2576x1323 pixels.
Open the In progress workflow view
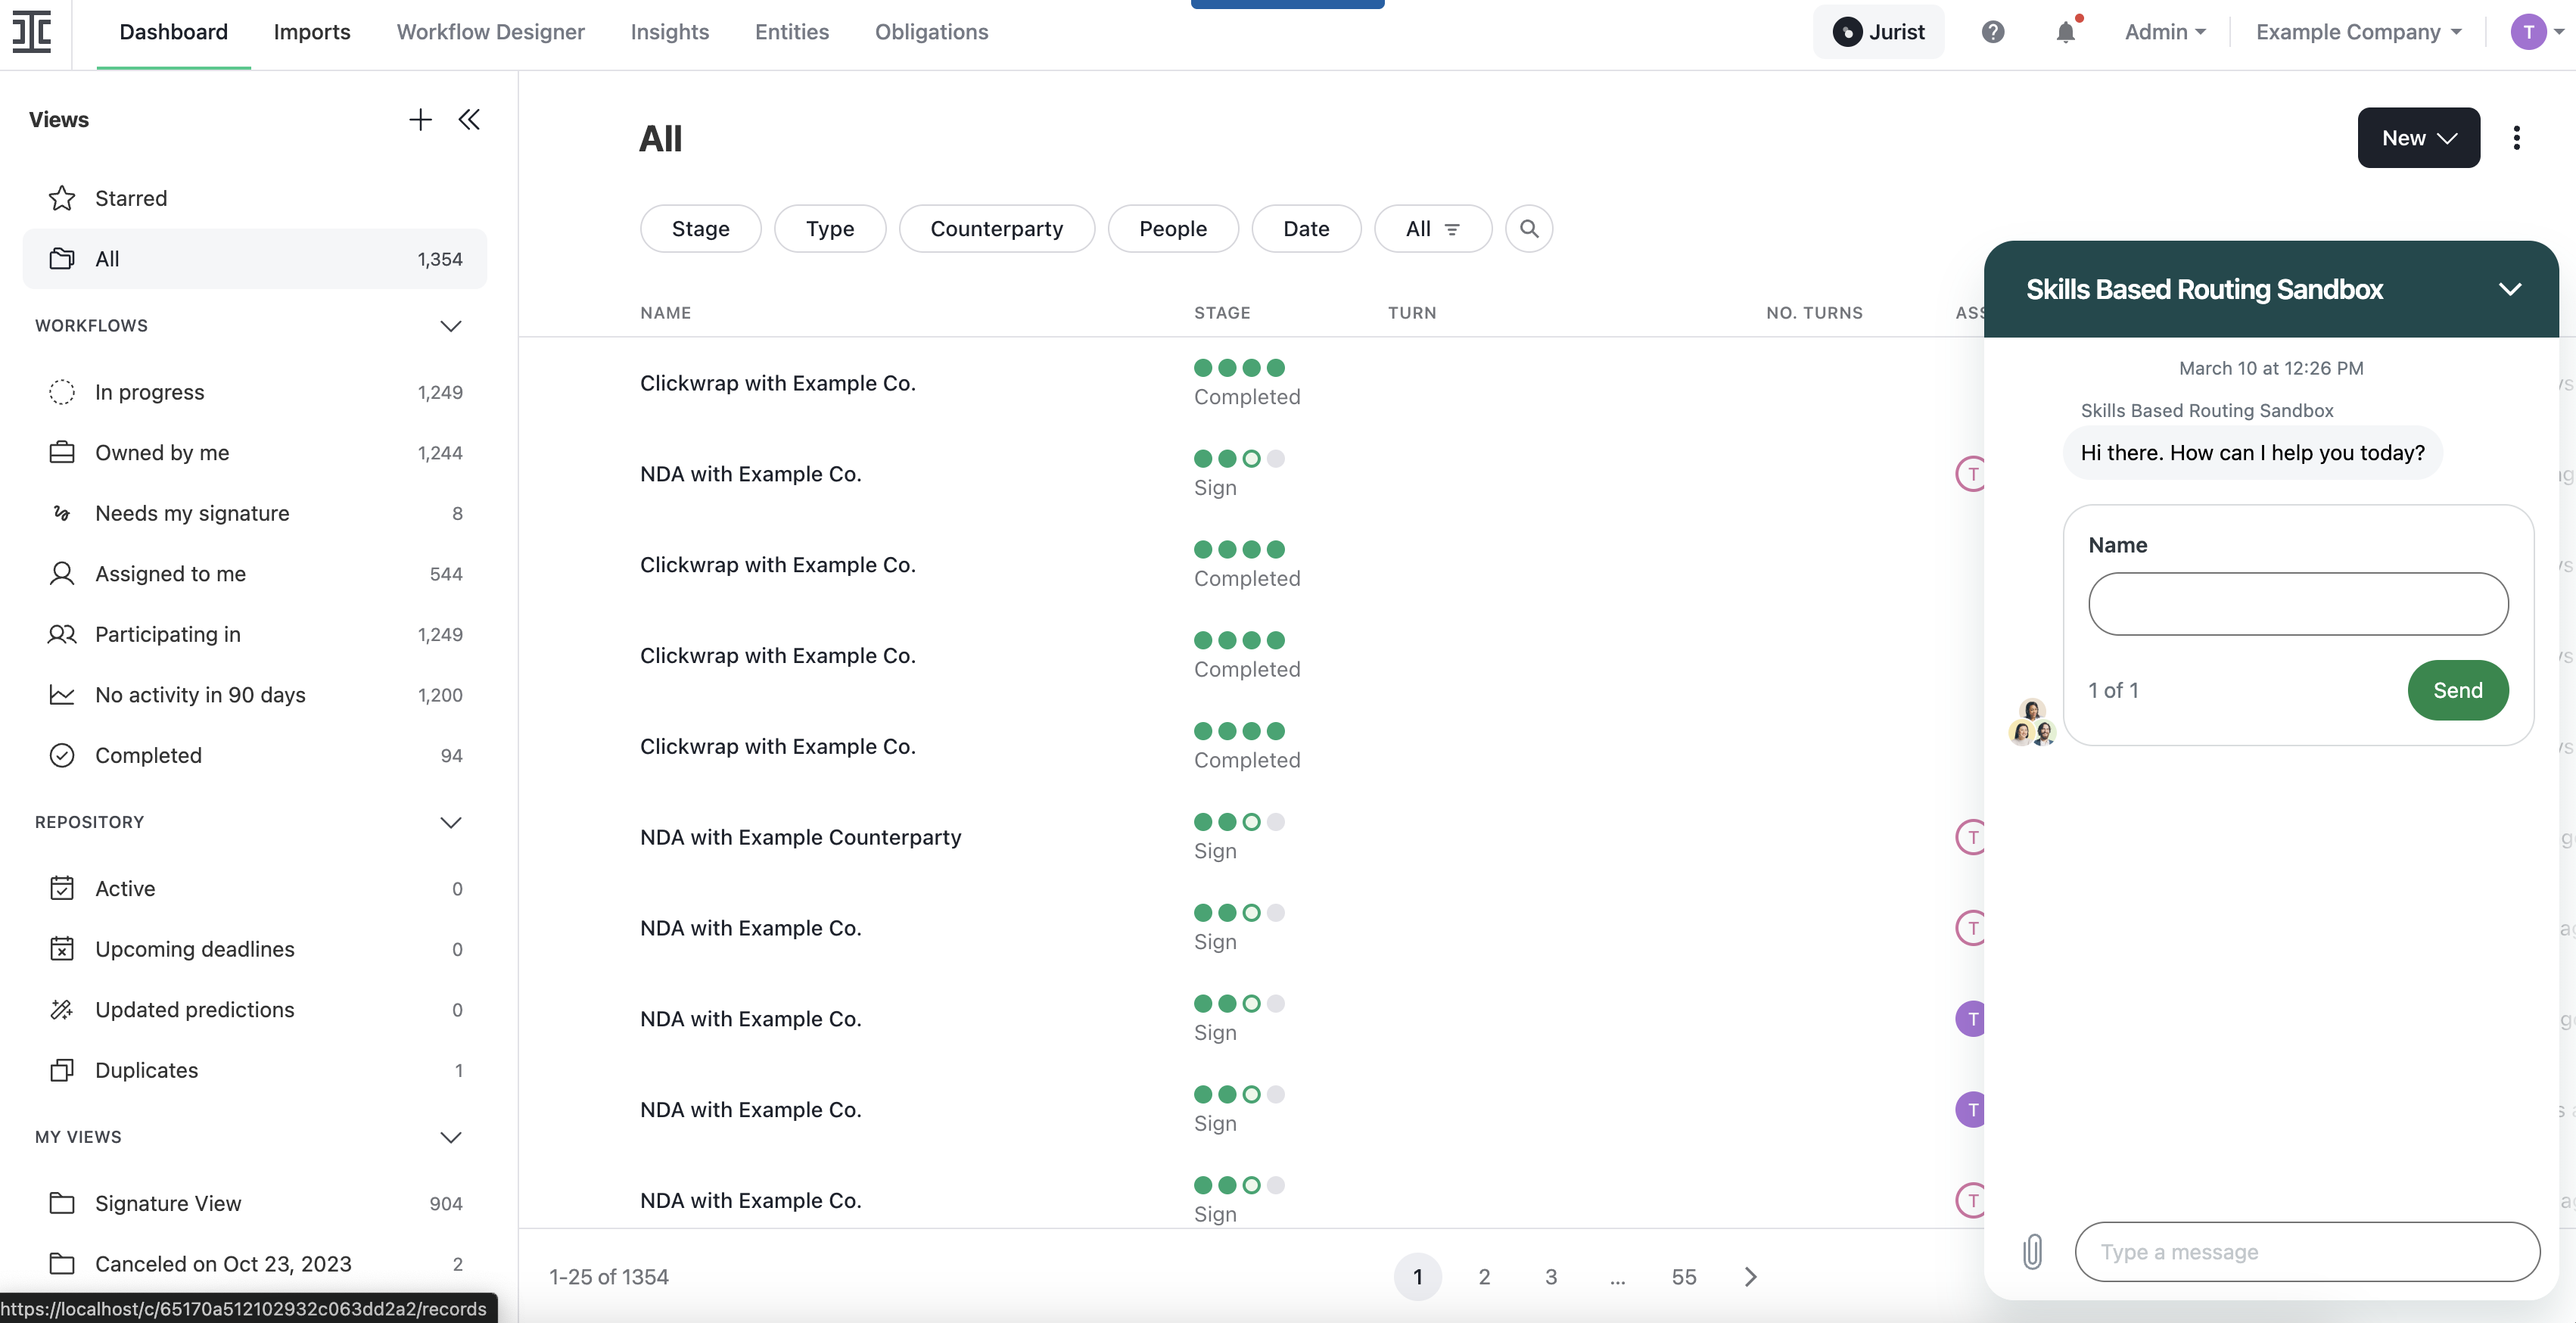[x=254, y=392]
